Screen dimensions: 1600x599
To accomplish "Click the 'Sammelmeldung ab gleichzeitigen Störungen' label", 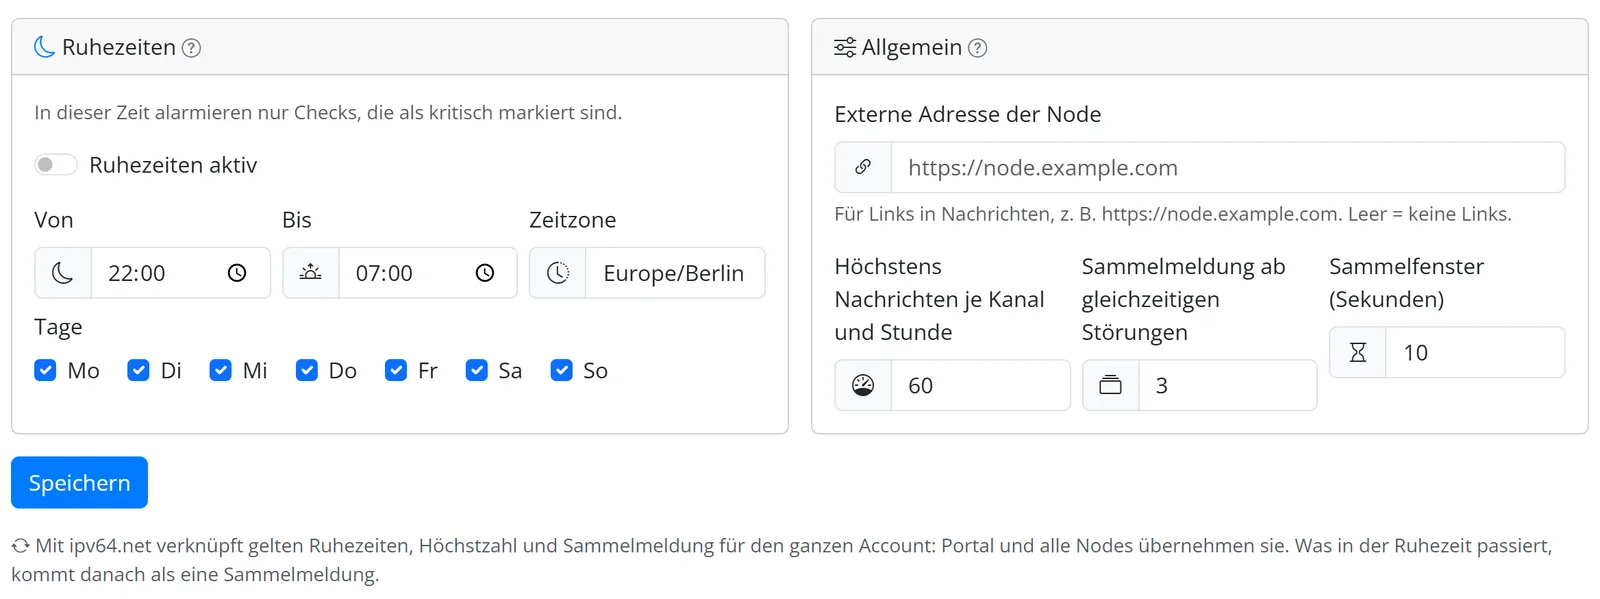I will (x=1183, y=299).
